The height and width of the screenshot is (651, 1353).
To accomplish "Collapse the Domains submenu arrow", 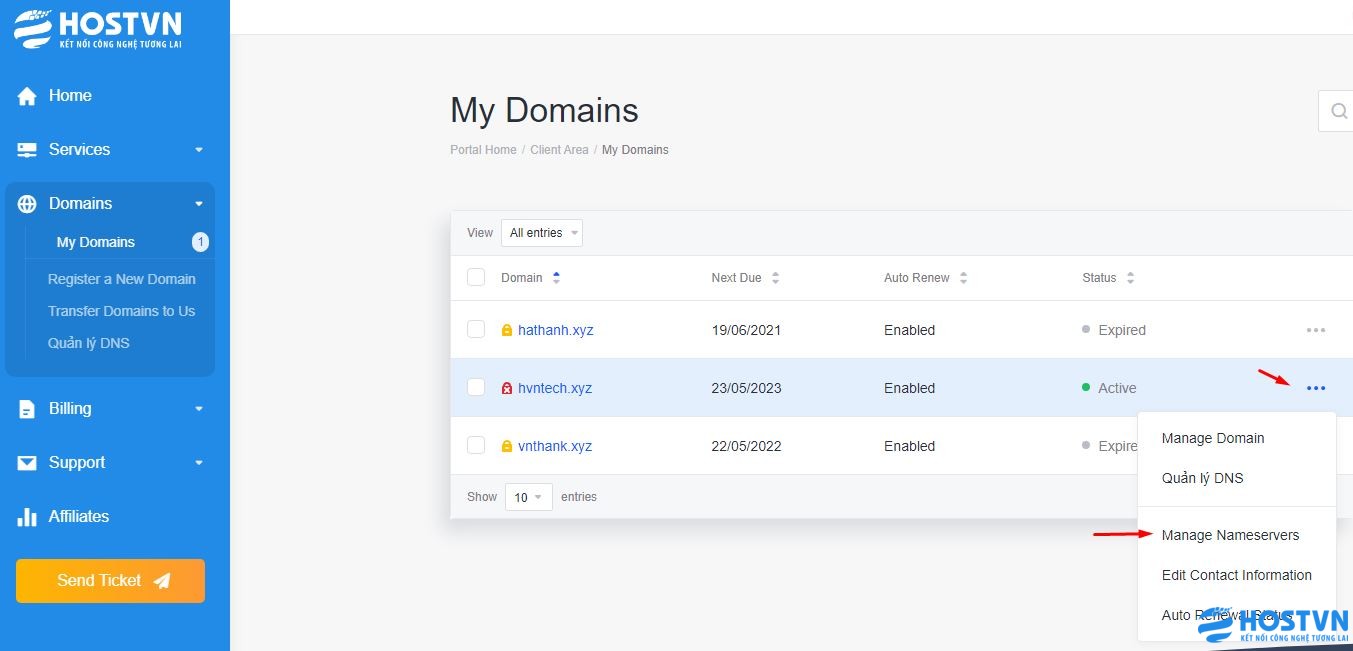I will click(199, 204).
